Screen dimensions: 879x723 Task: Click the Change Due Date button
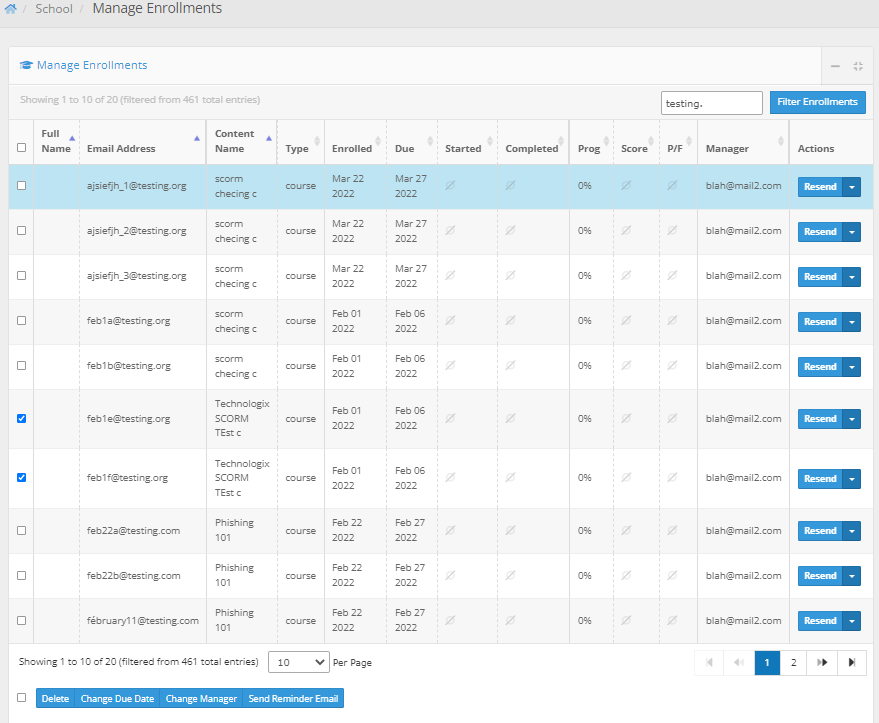point(117,699)
